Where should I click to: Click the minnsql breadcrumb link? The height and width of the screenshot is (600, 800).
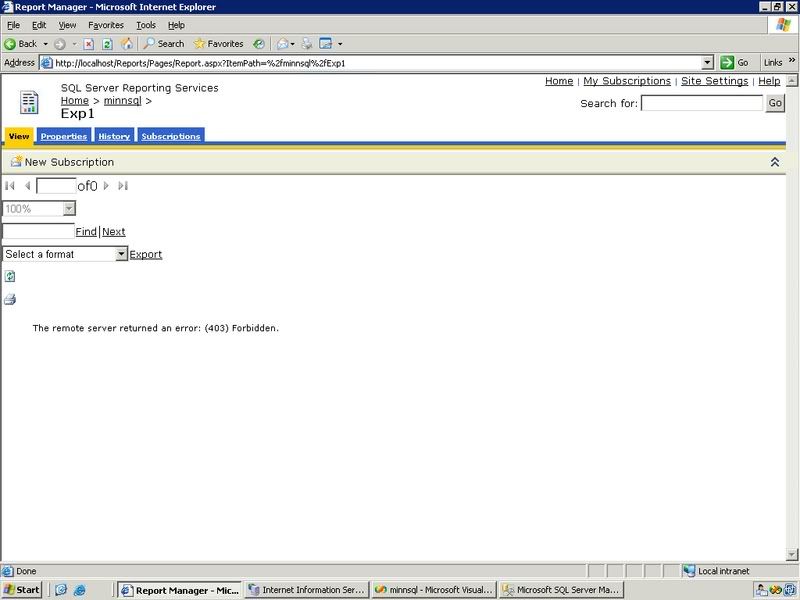tap(122, 101)
